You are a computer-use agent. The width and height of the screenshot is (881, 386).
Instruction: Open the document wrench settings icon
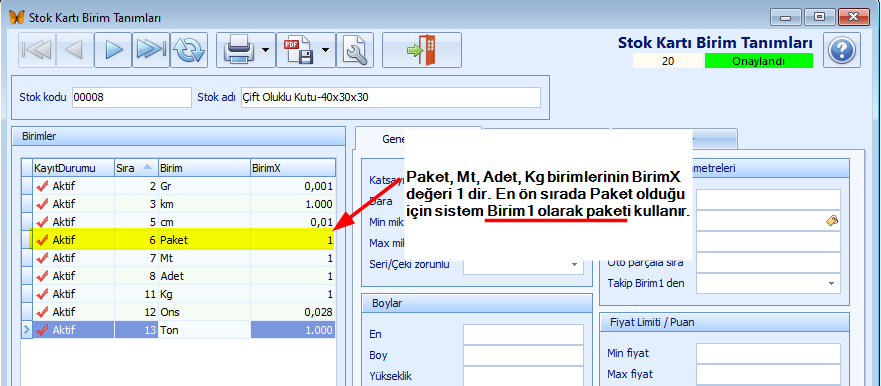tap(355, 50)
